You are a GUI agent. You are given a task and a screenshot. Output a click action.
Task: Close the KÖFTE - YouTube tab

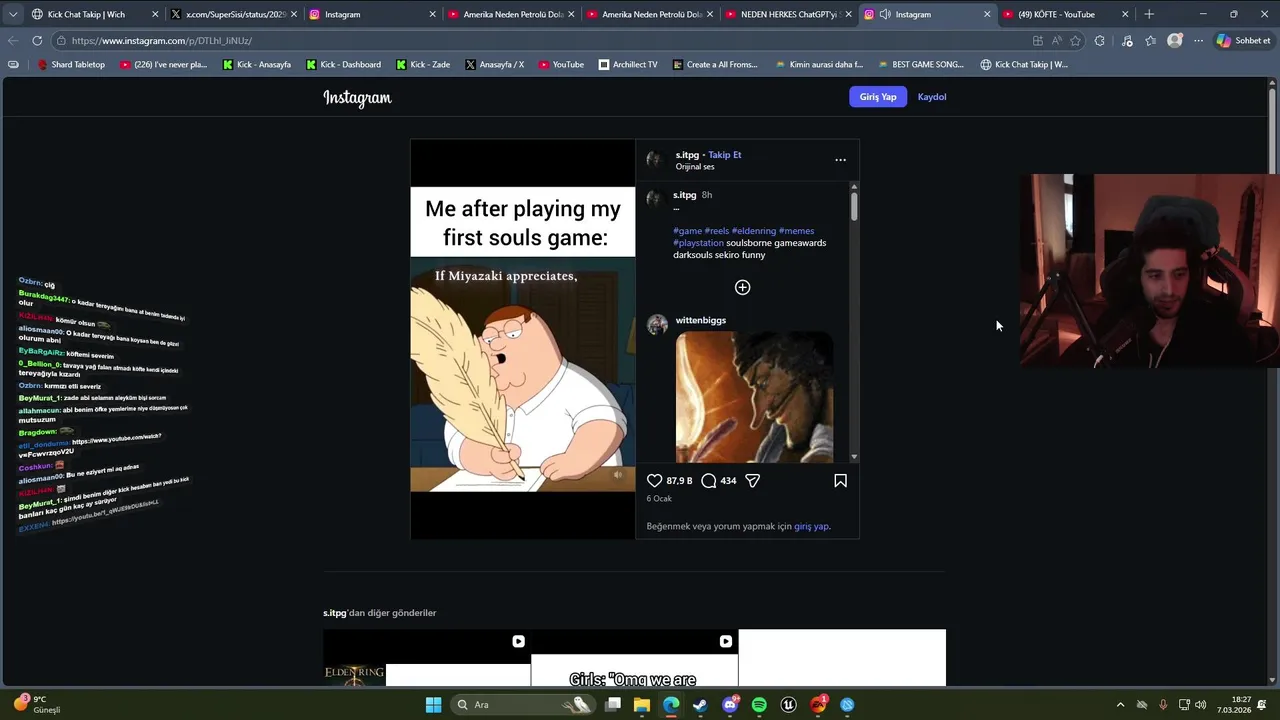pos(1125,14)
